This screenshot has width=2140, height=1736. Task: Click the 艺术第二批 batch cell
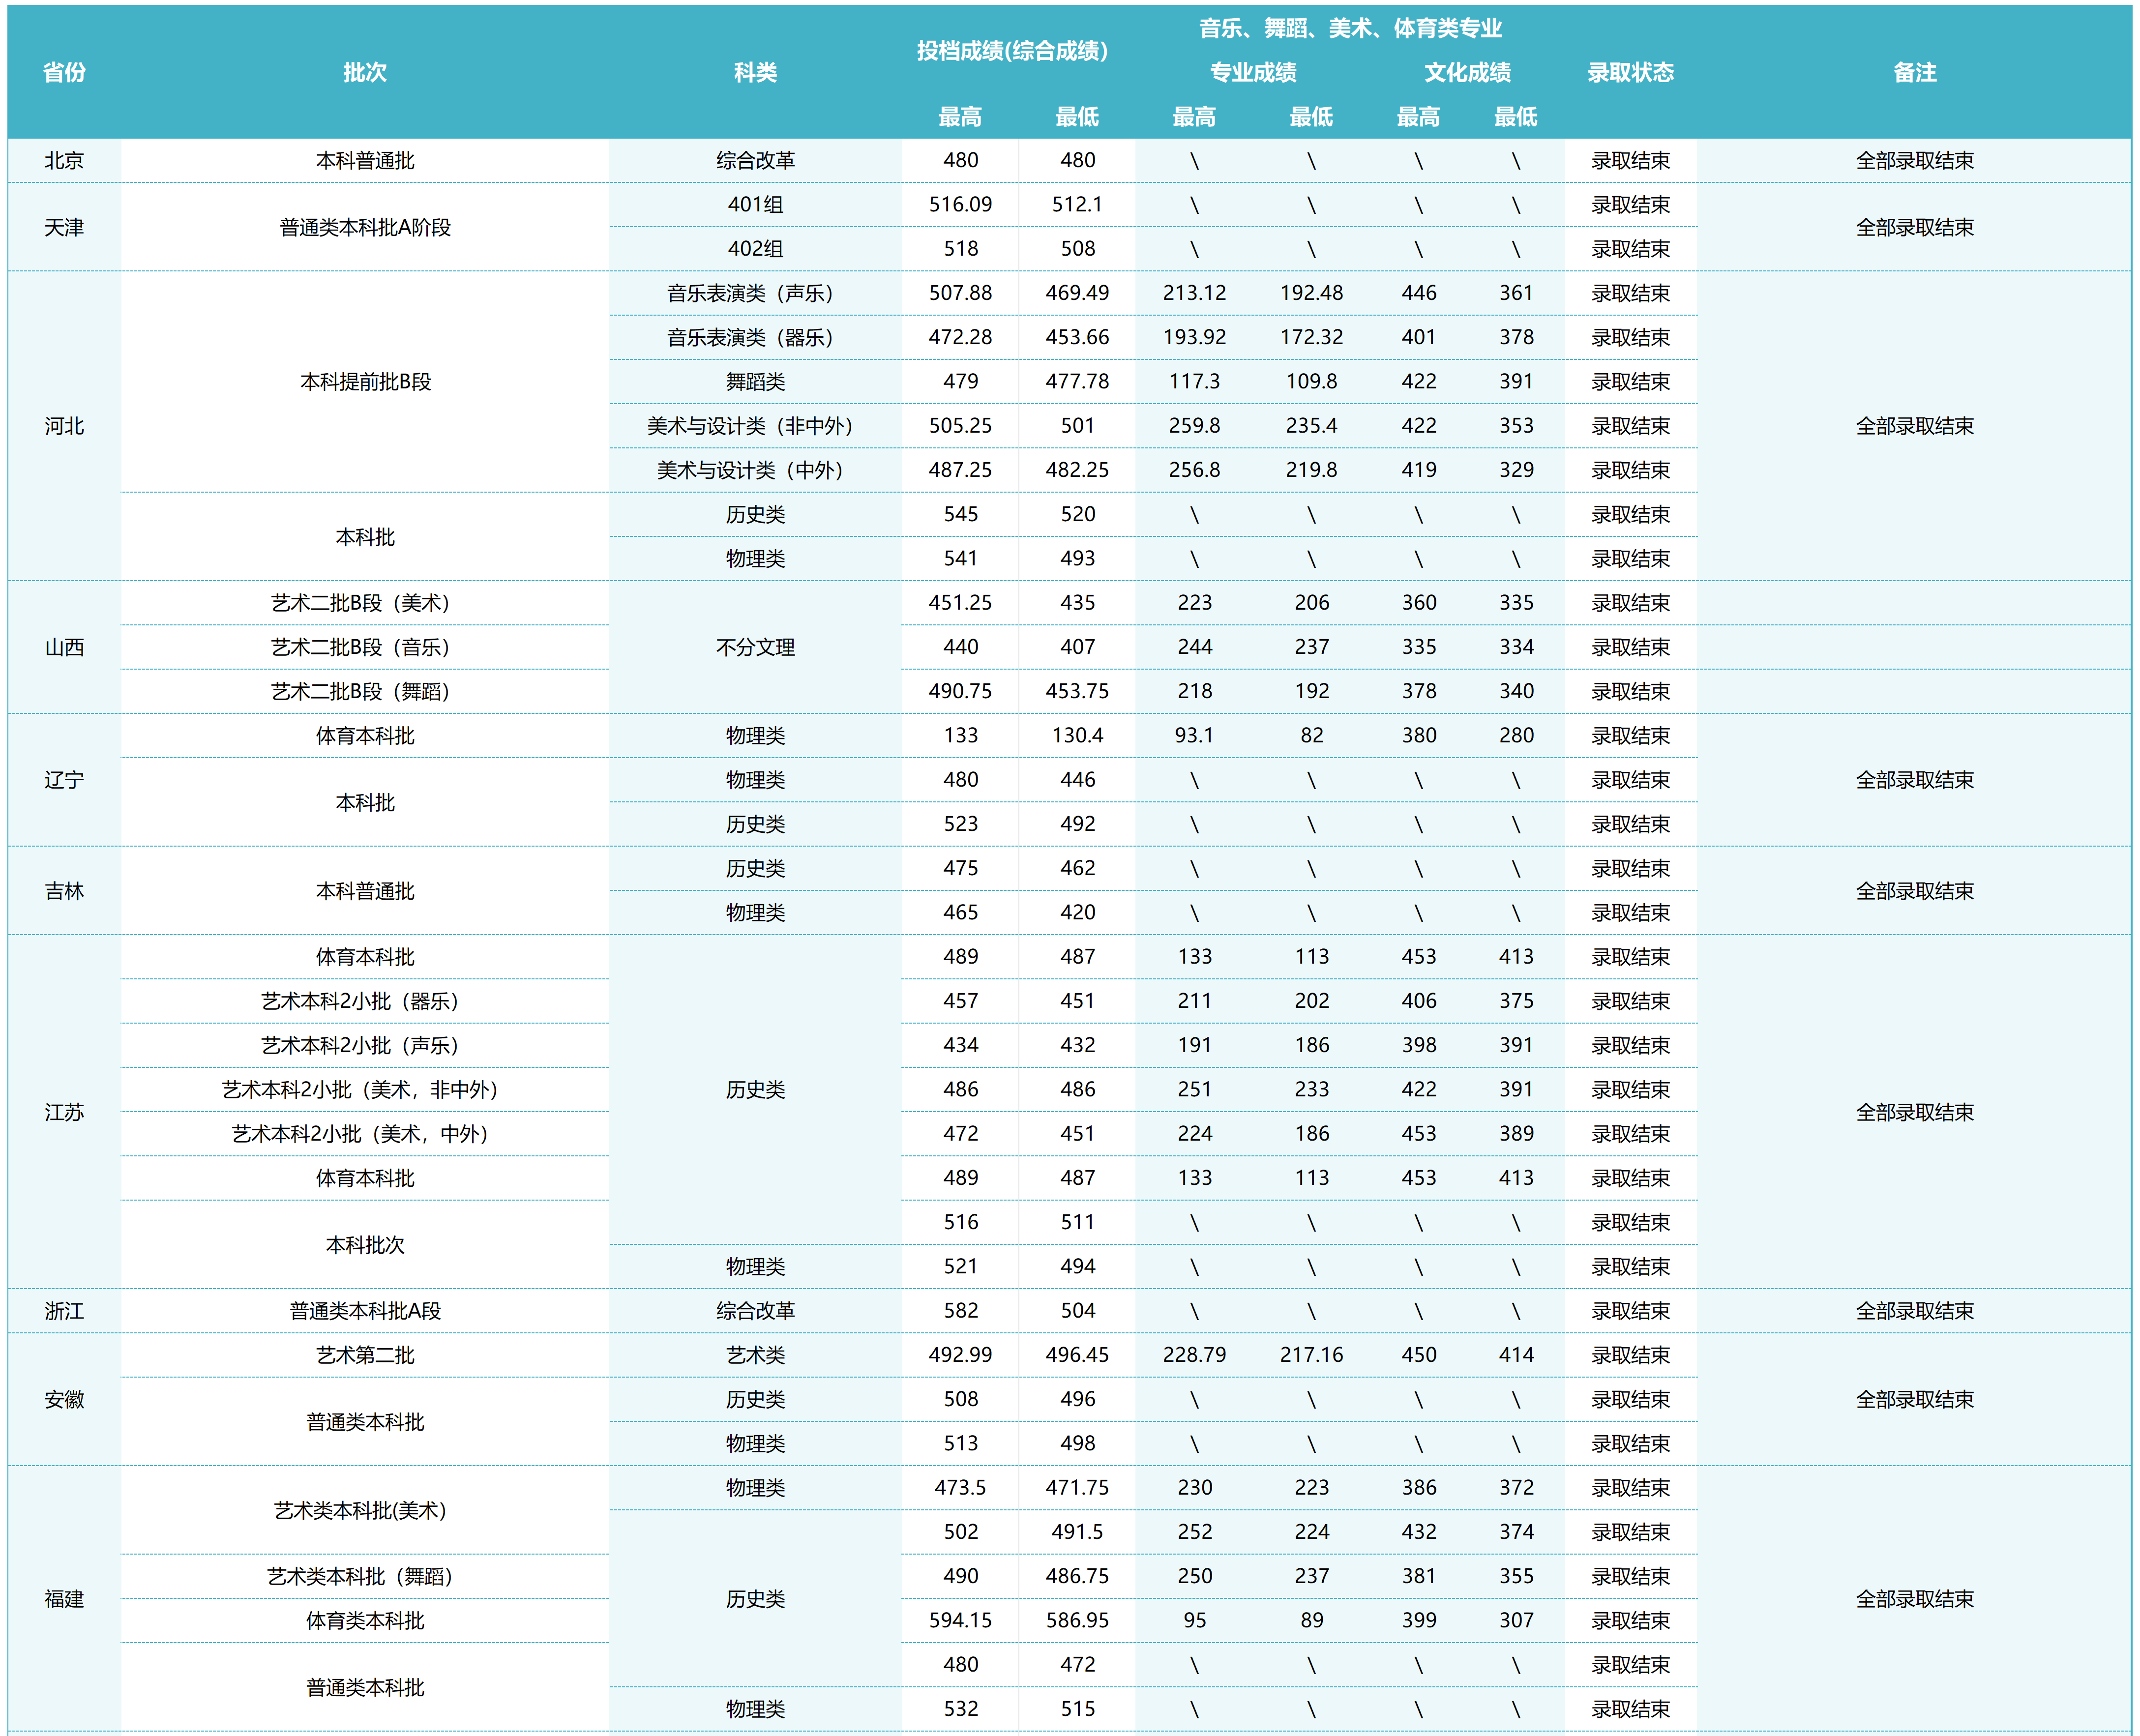(365, 1355)
